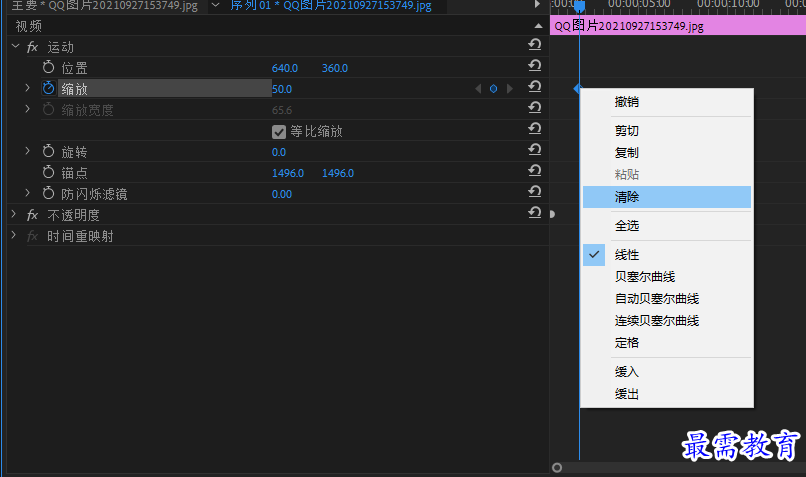The width and height of the screenshot is (806, 477).
Task: Select the pink QQ图片 clip bar
Action: pyautogui.click(x=678, y=25)
